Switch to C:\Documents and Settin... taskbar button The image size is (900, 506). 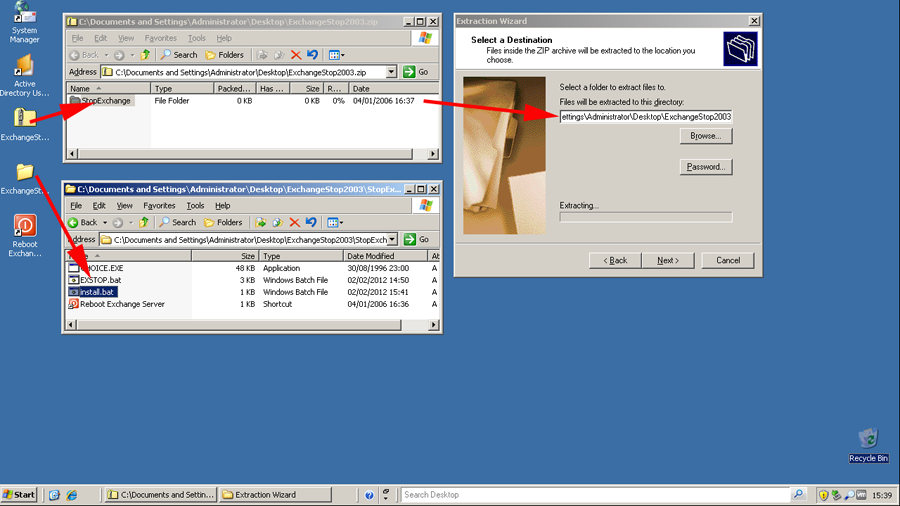click(161, 495)
